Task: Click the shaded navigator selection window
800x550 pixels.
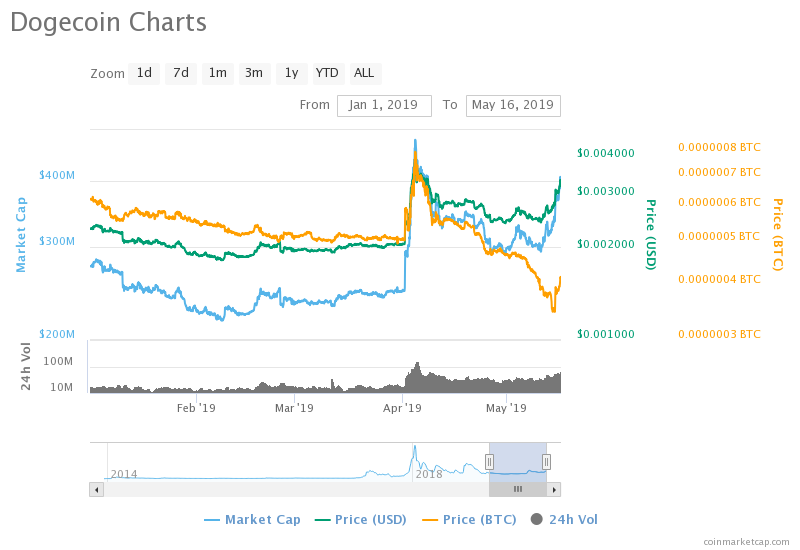Action: pyautogui.click(x=518, y=462)
